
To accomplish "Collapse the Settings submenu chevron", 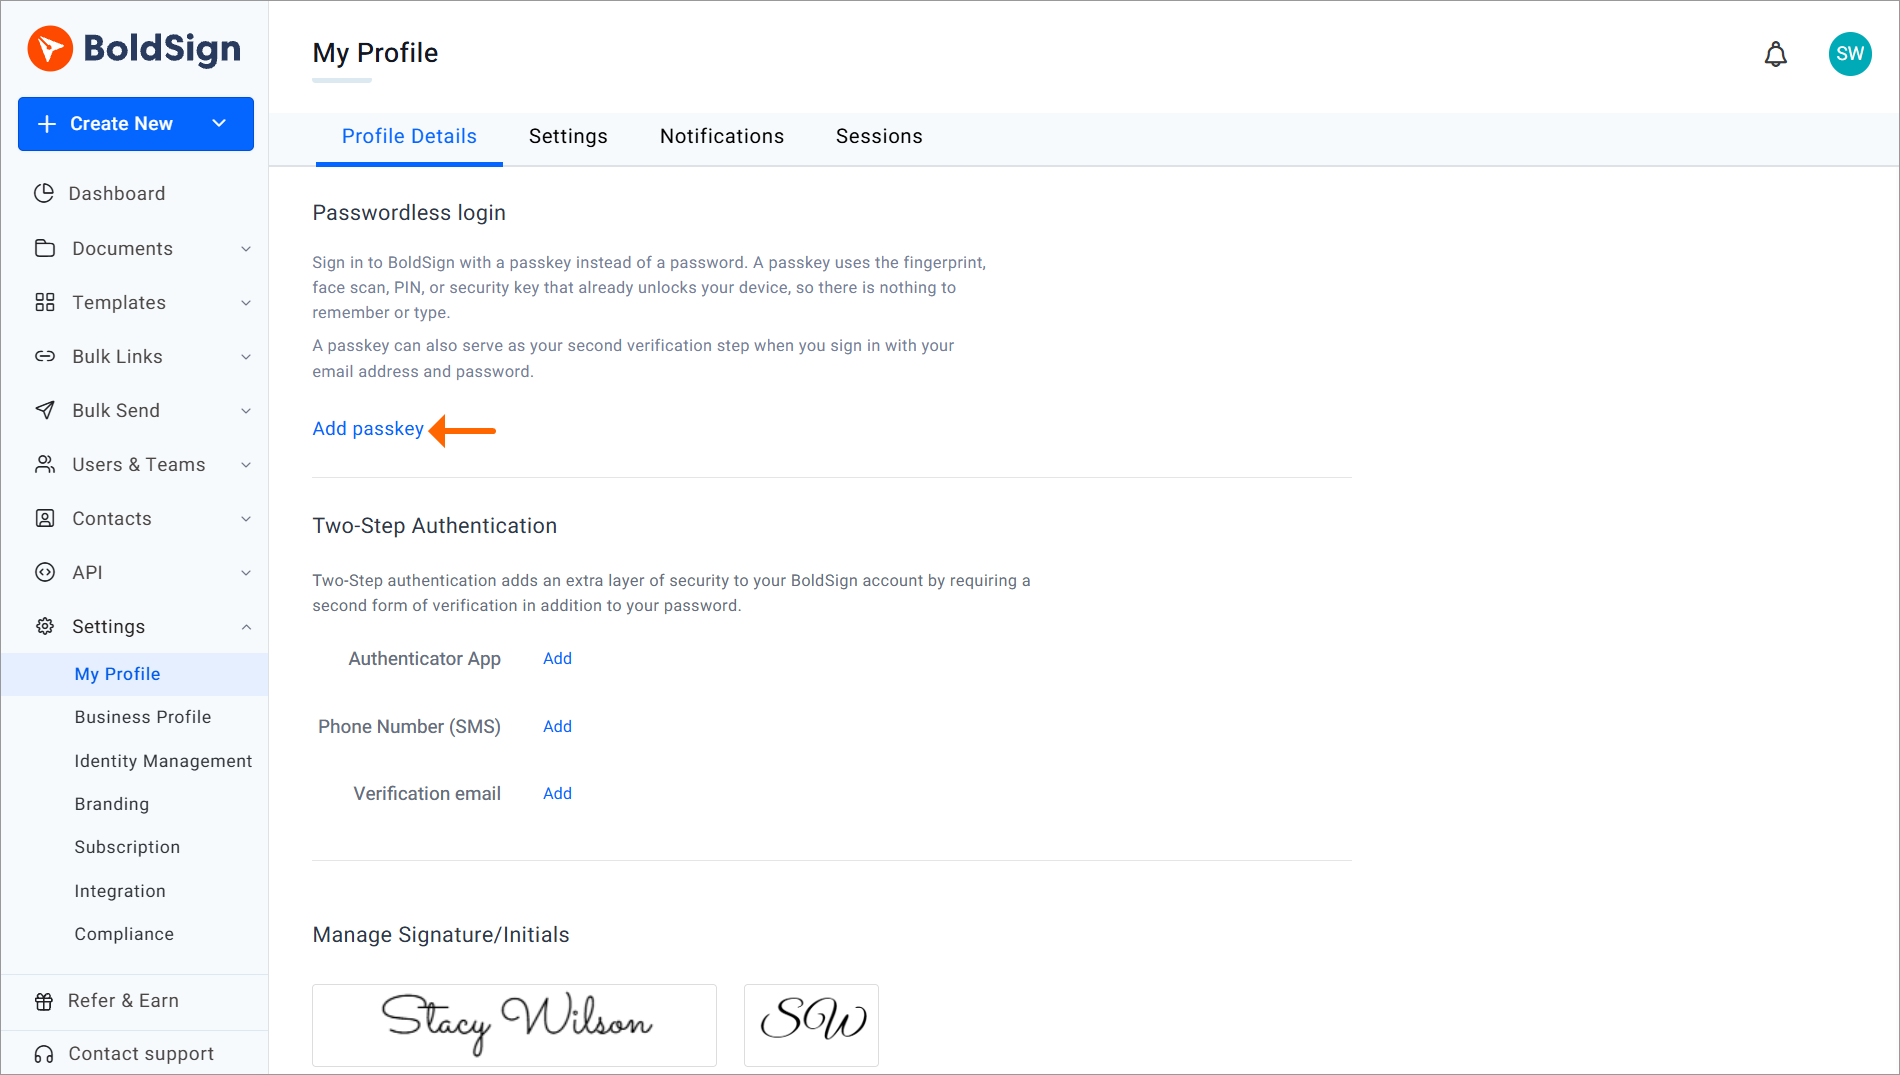I will click(x=246, y=627).
